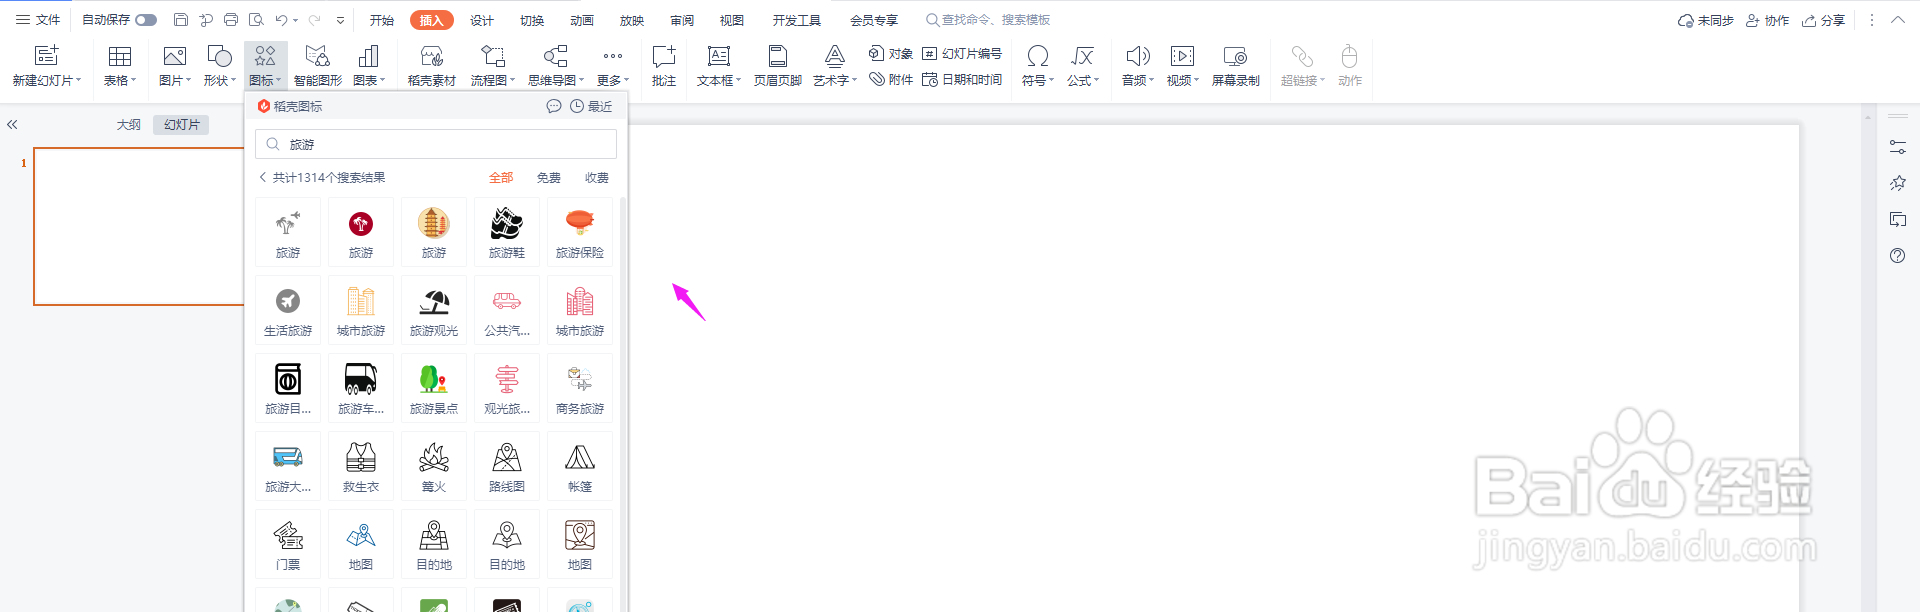Click the 图标 icon library button

pyautogui.click(x=265, y=66)
